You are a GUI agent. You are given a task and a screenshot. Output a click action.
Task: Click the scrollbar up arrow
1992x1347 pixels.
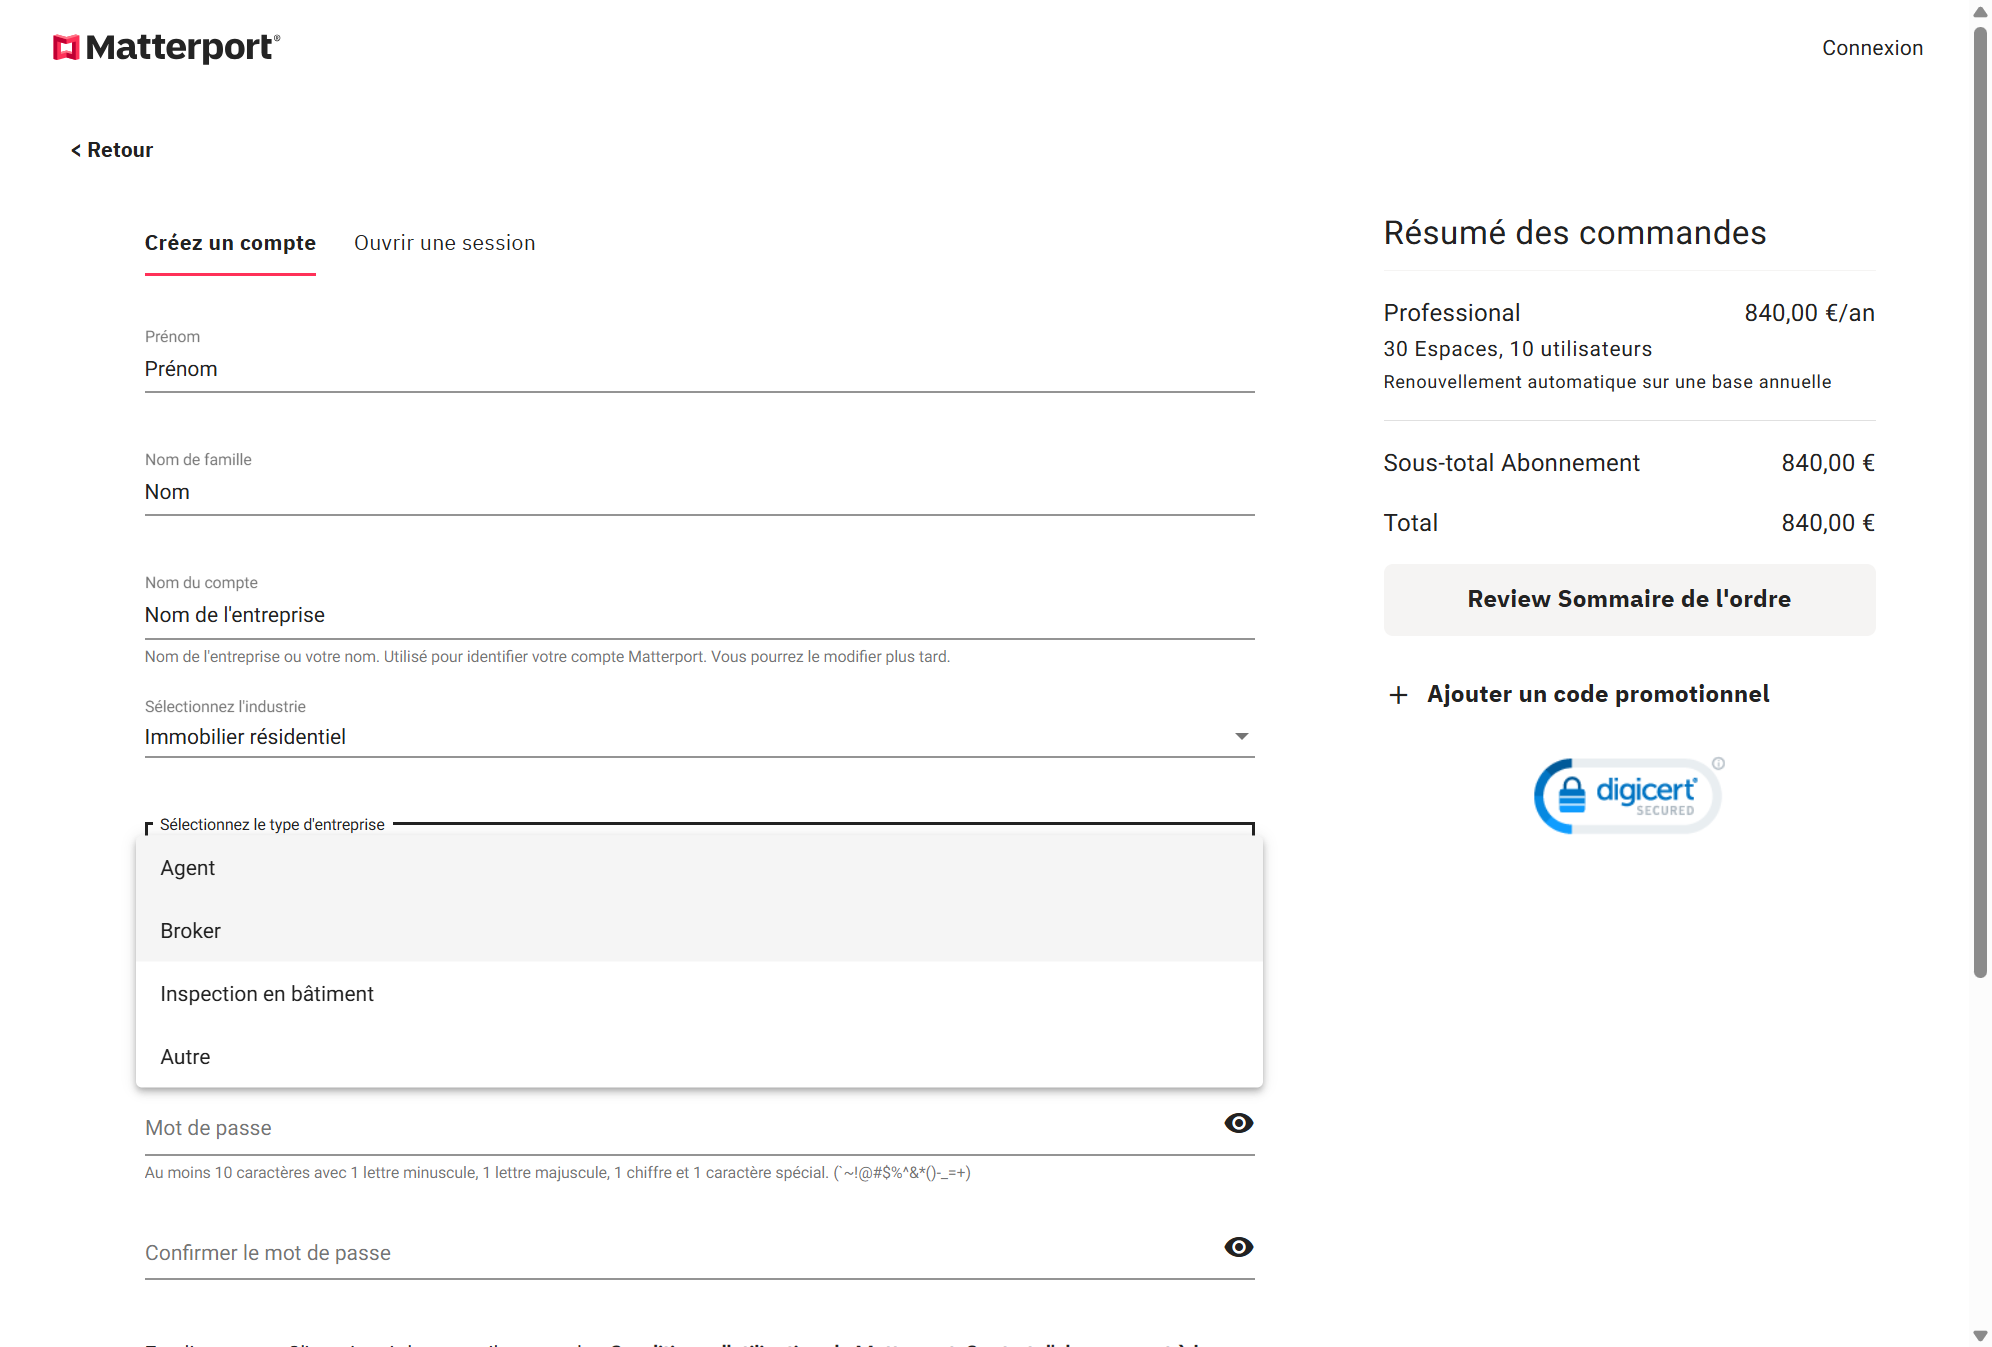point(1980,11)
